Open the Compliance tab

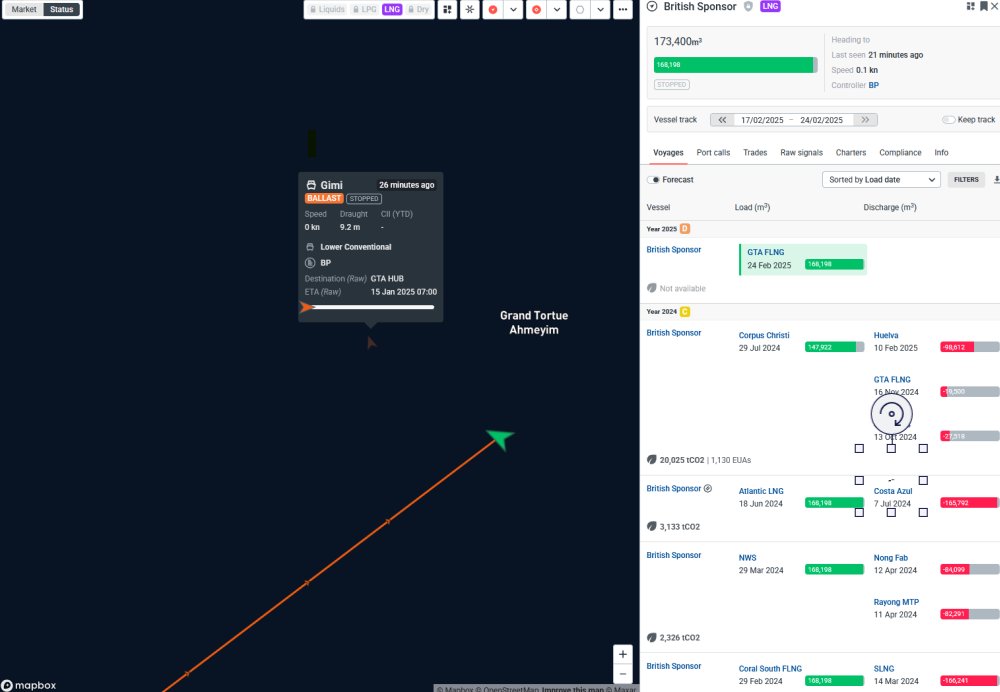[900, 153]
